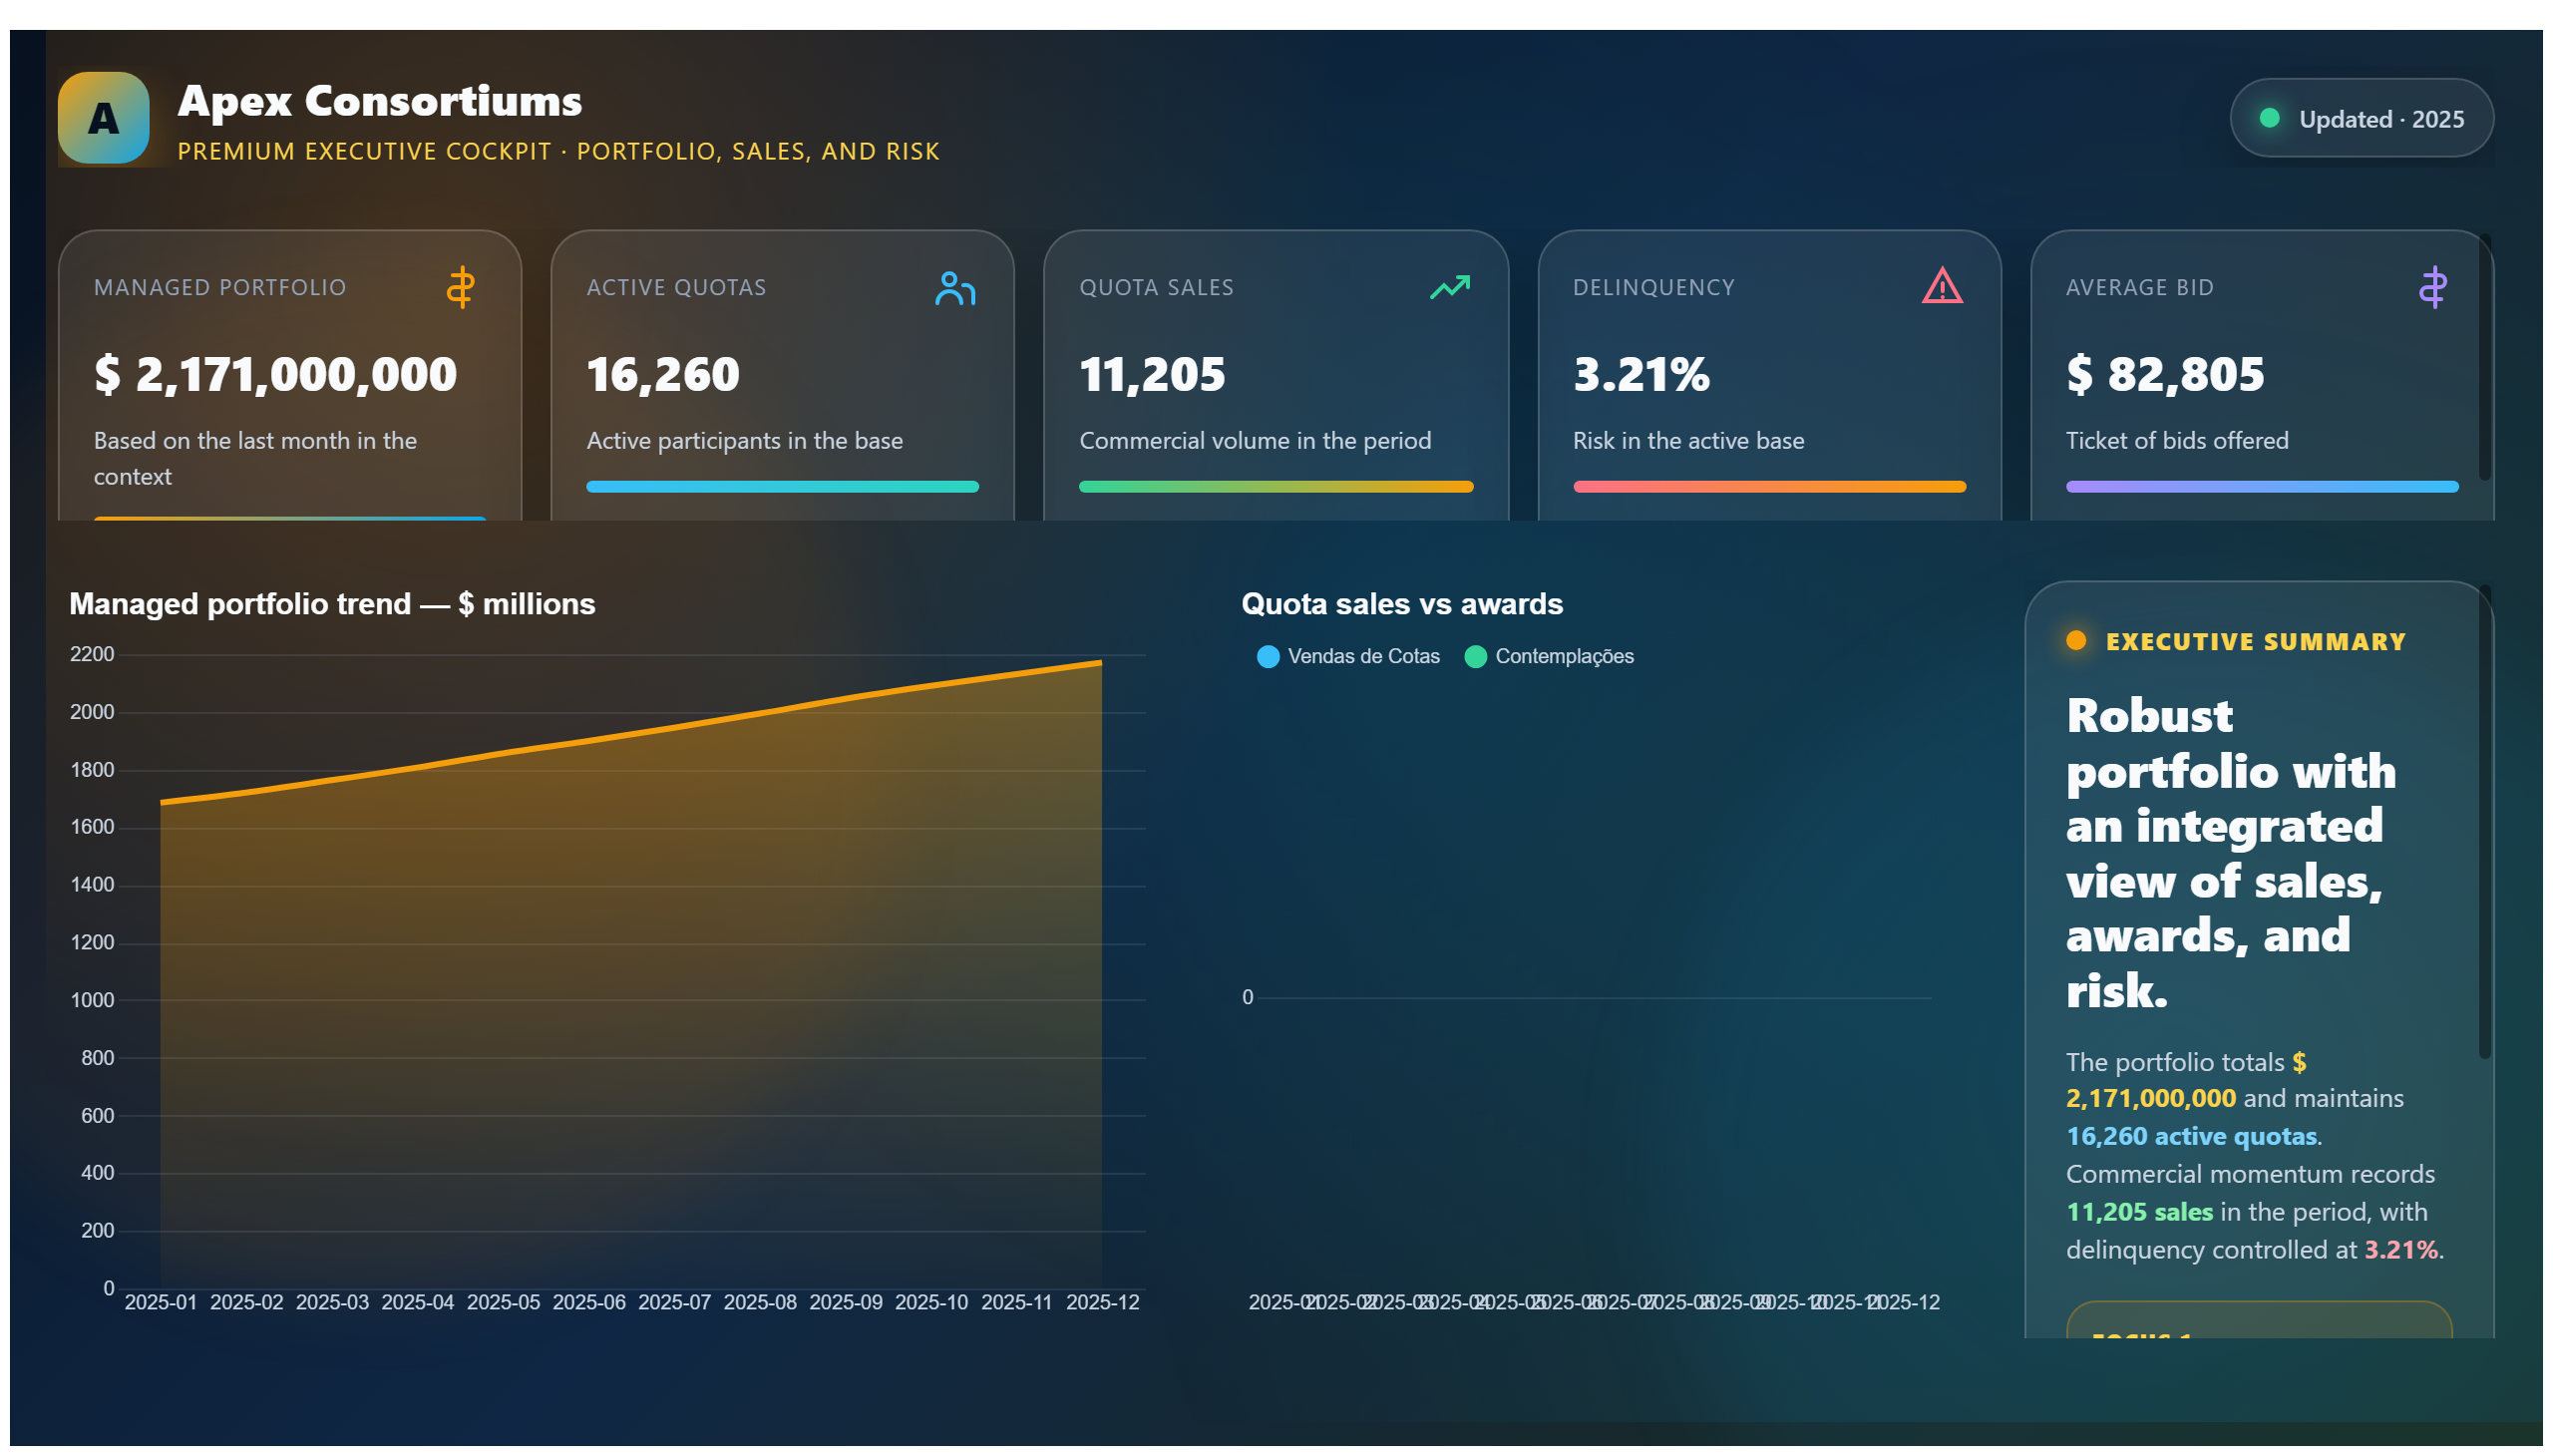Click the ACTIVE QUOTAS card label

pos(676,288)
